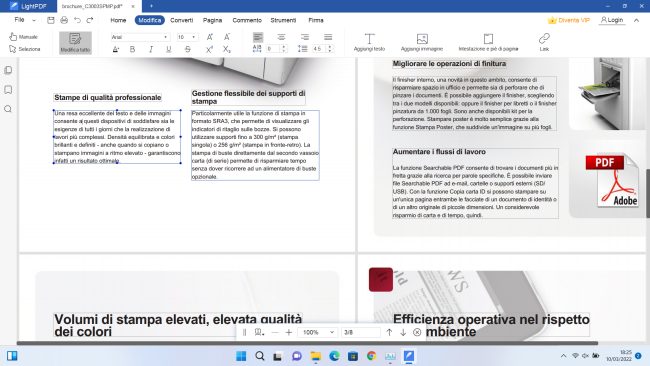
Task: Toggle bold text formatting
Action: (133, 49)
